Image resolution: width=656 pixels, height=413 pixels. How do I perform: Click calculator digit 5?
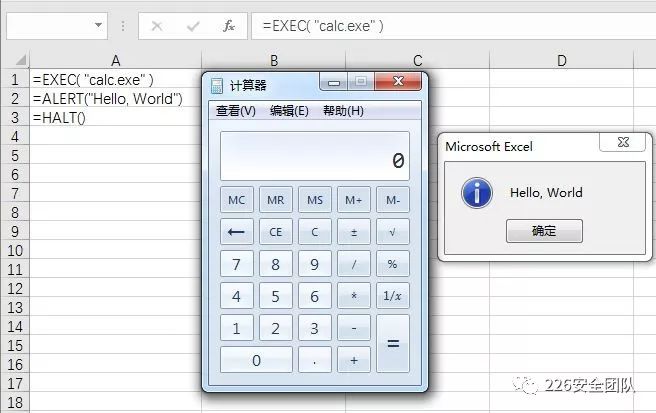pos(276,296)
